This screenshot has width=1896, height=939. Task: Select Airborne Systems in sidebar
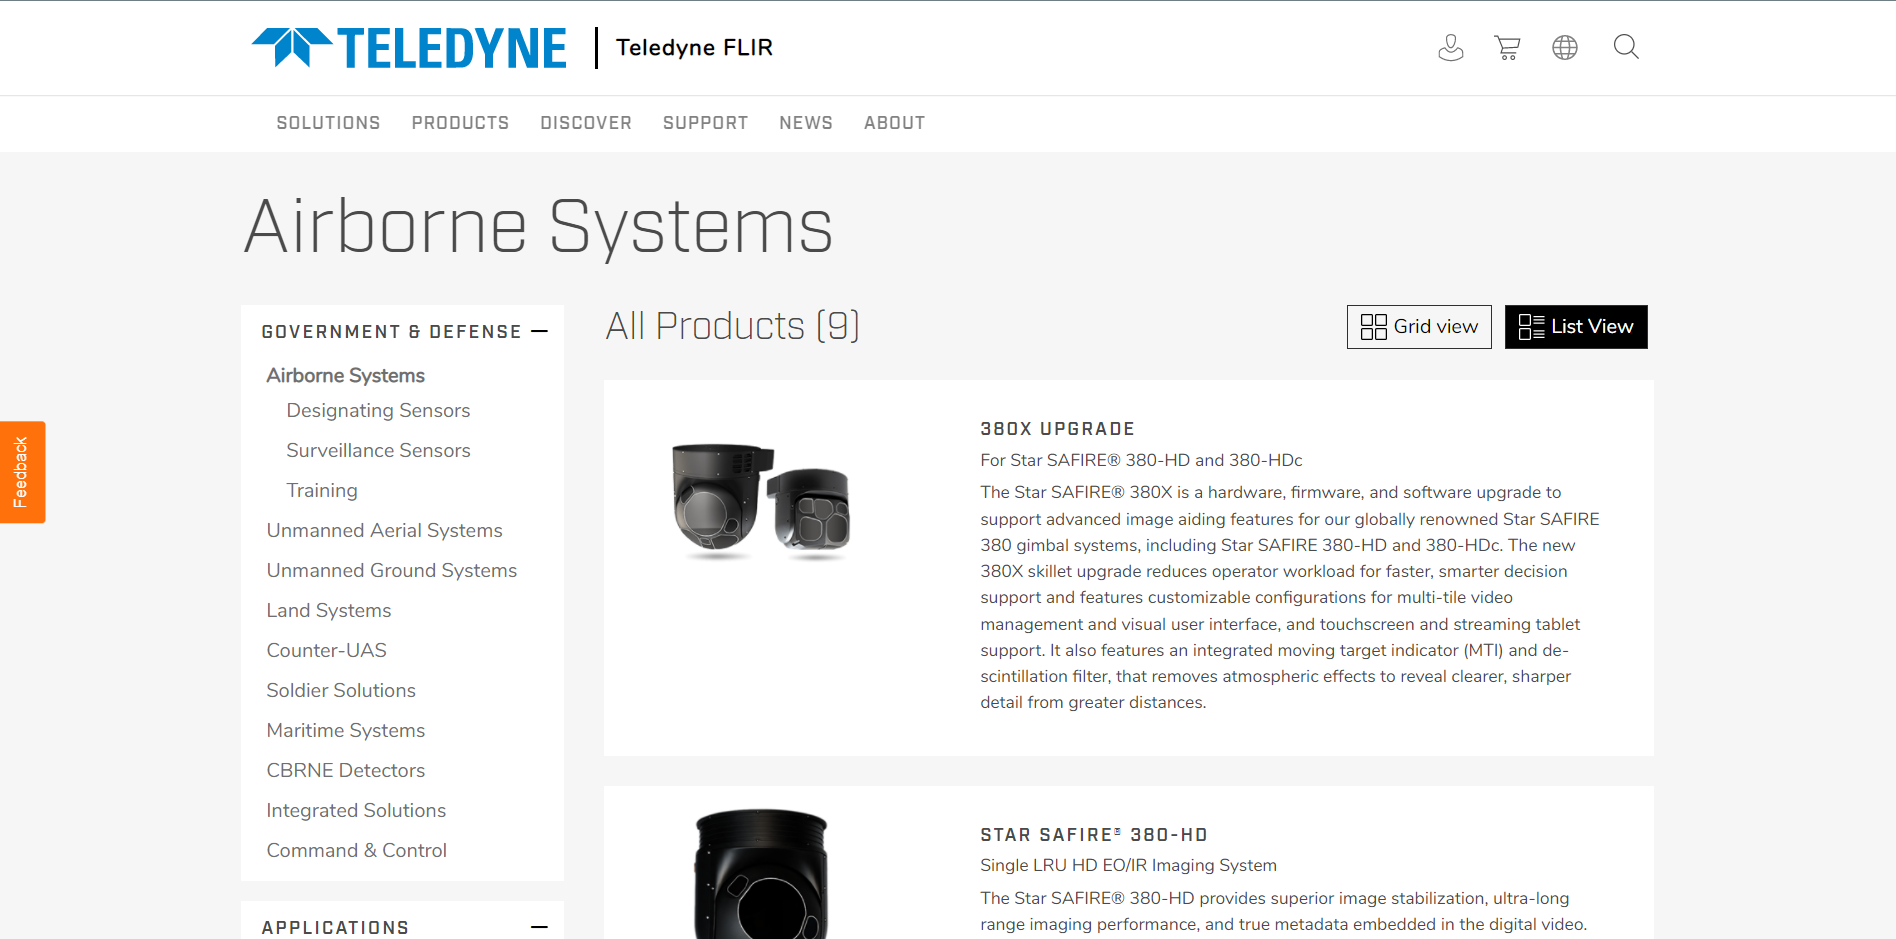[345, 375]
